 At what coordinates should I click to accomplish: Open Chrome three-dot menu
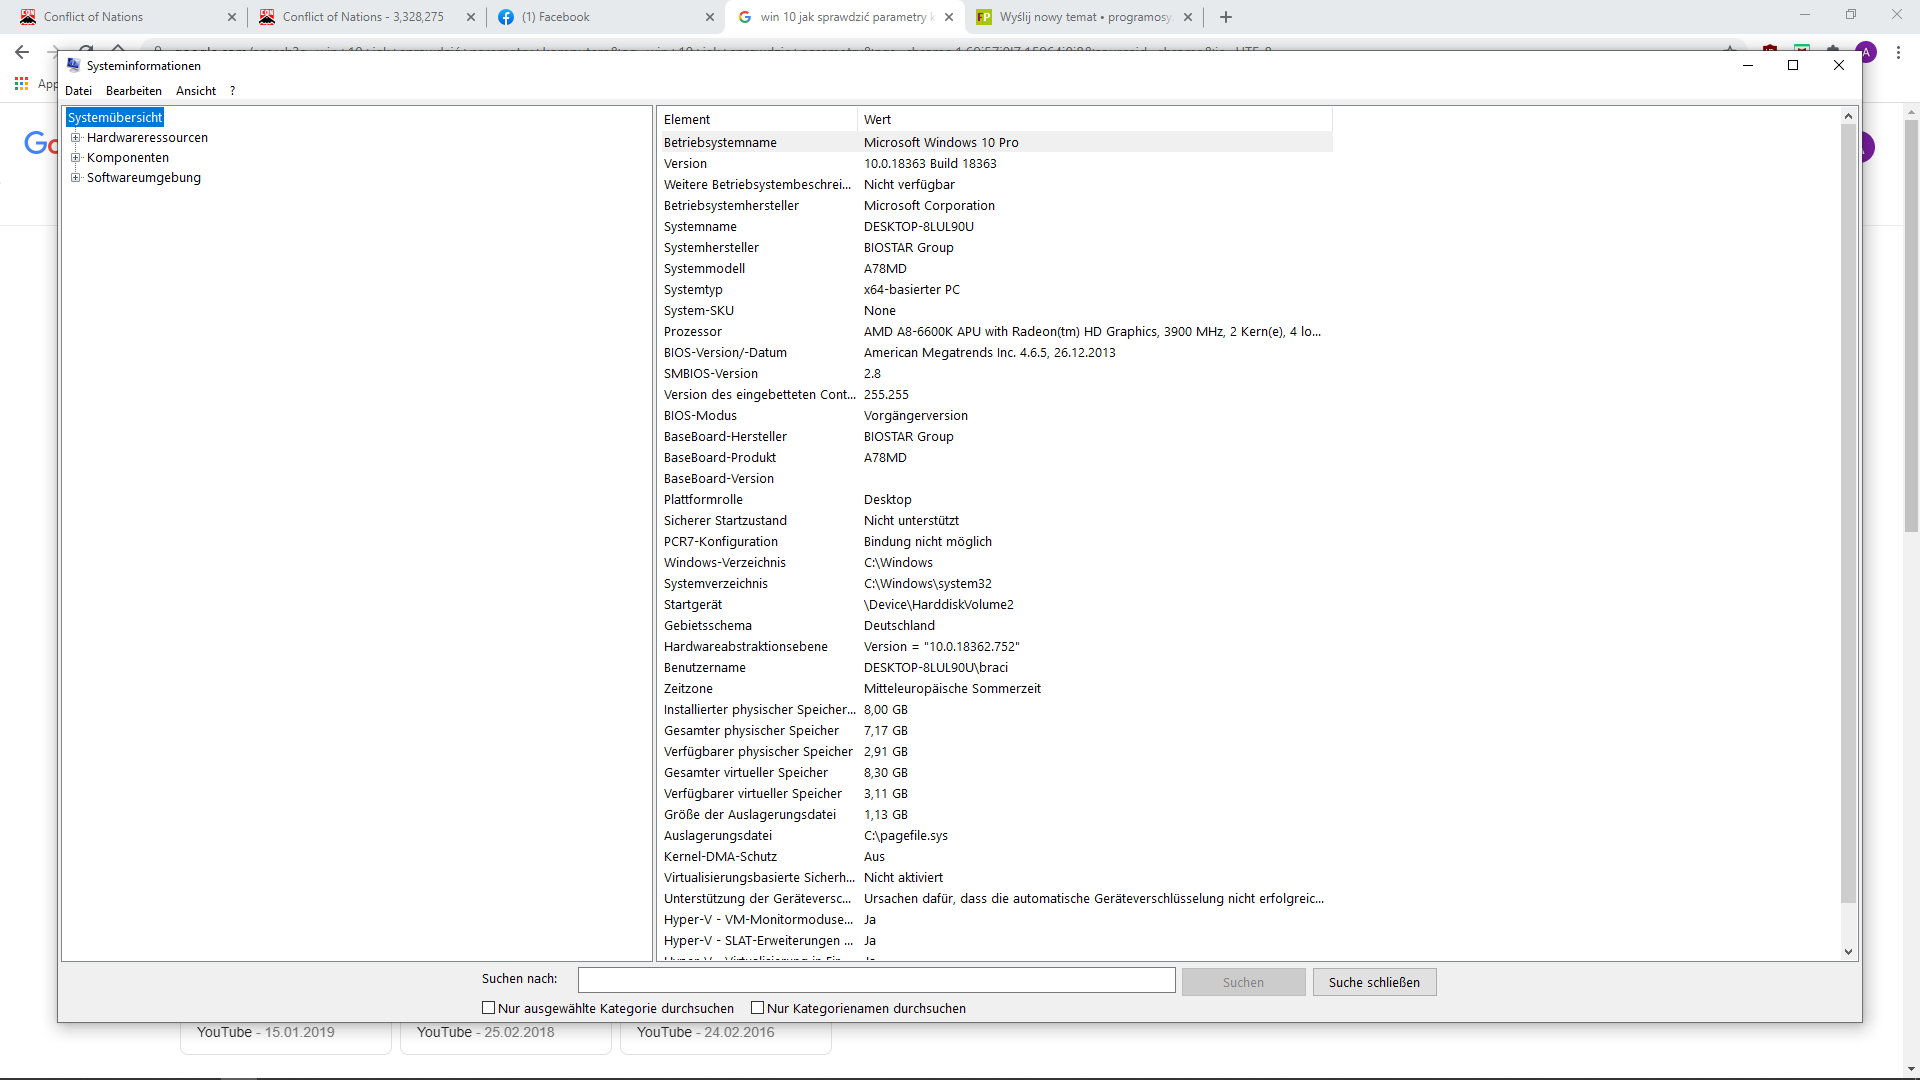click(x=1898, y=52)
